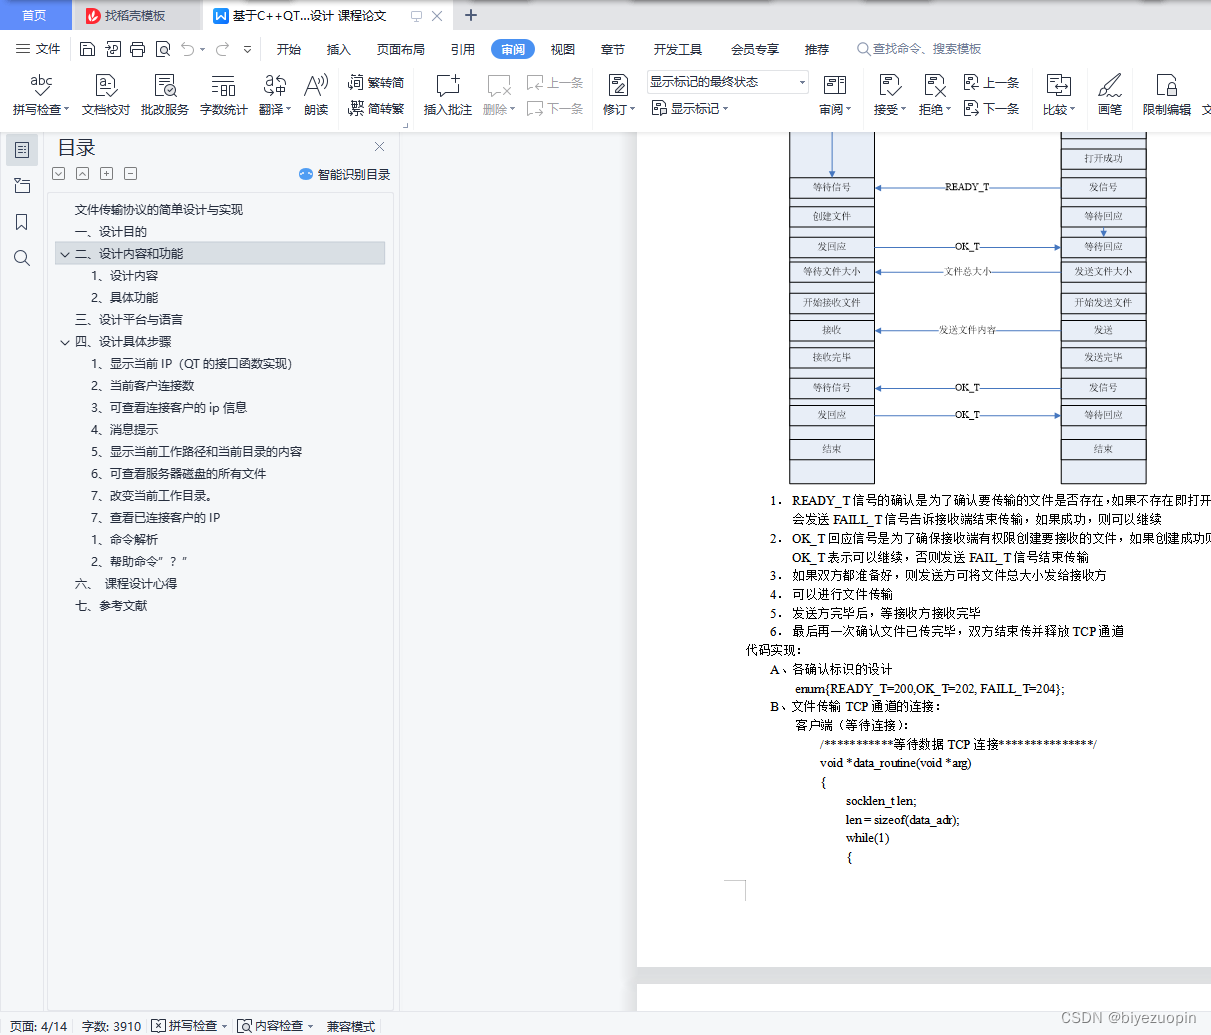Select heading 七、参考文献 in the outline
1211x1035 pixels.
tap(113, 604)
